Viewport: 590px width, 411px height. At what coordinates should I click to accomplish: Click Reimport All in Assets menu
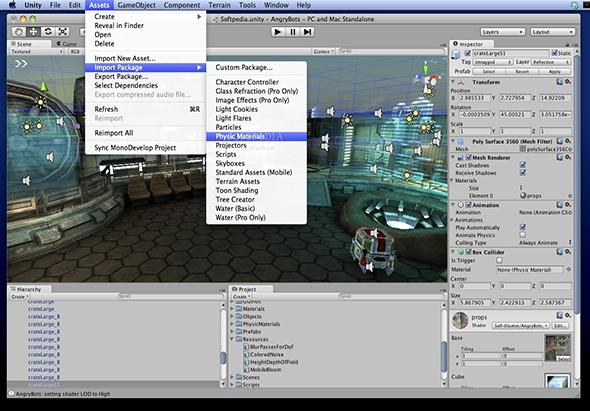tap(146, 133)
